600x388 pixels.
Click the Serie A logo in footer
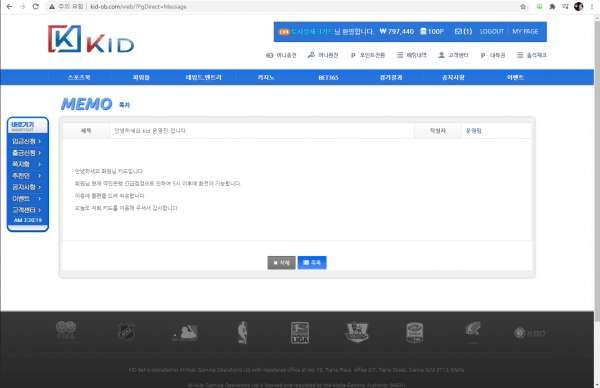click(414, 332)
